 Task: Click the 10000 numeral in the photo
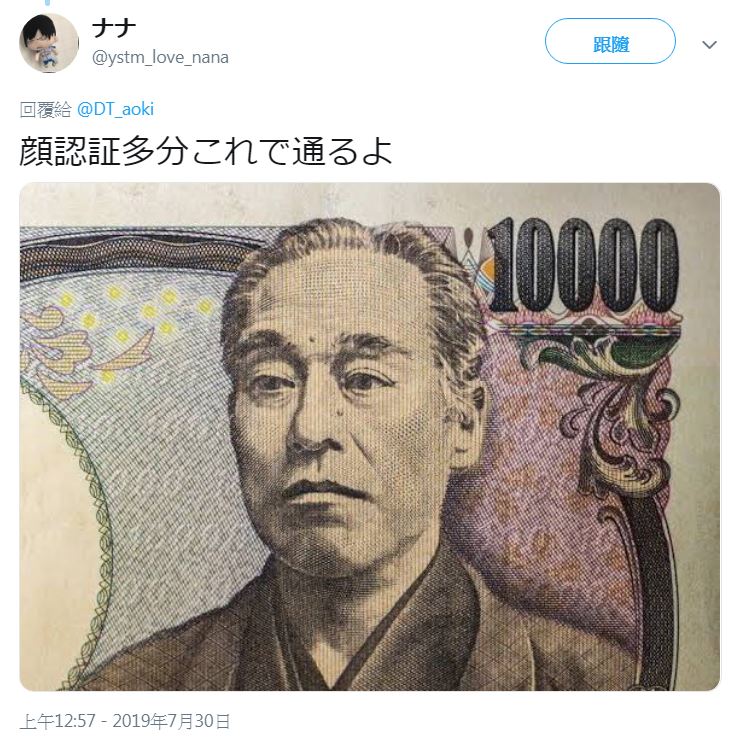point(584,264)
